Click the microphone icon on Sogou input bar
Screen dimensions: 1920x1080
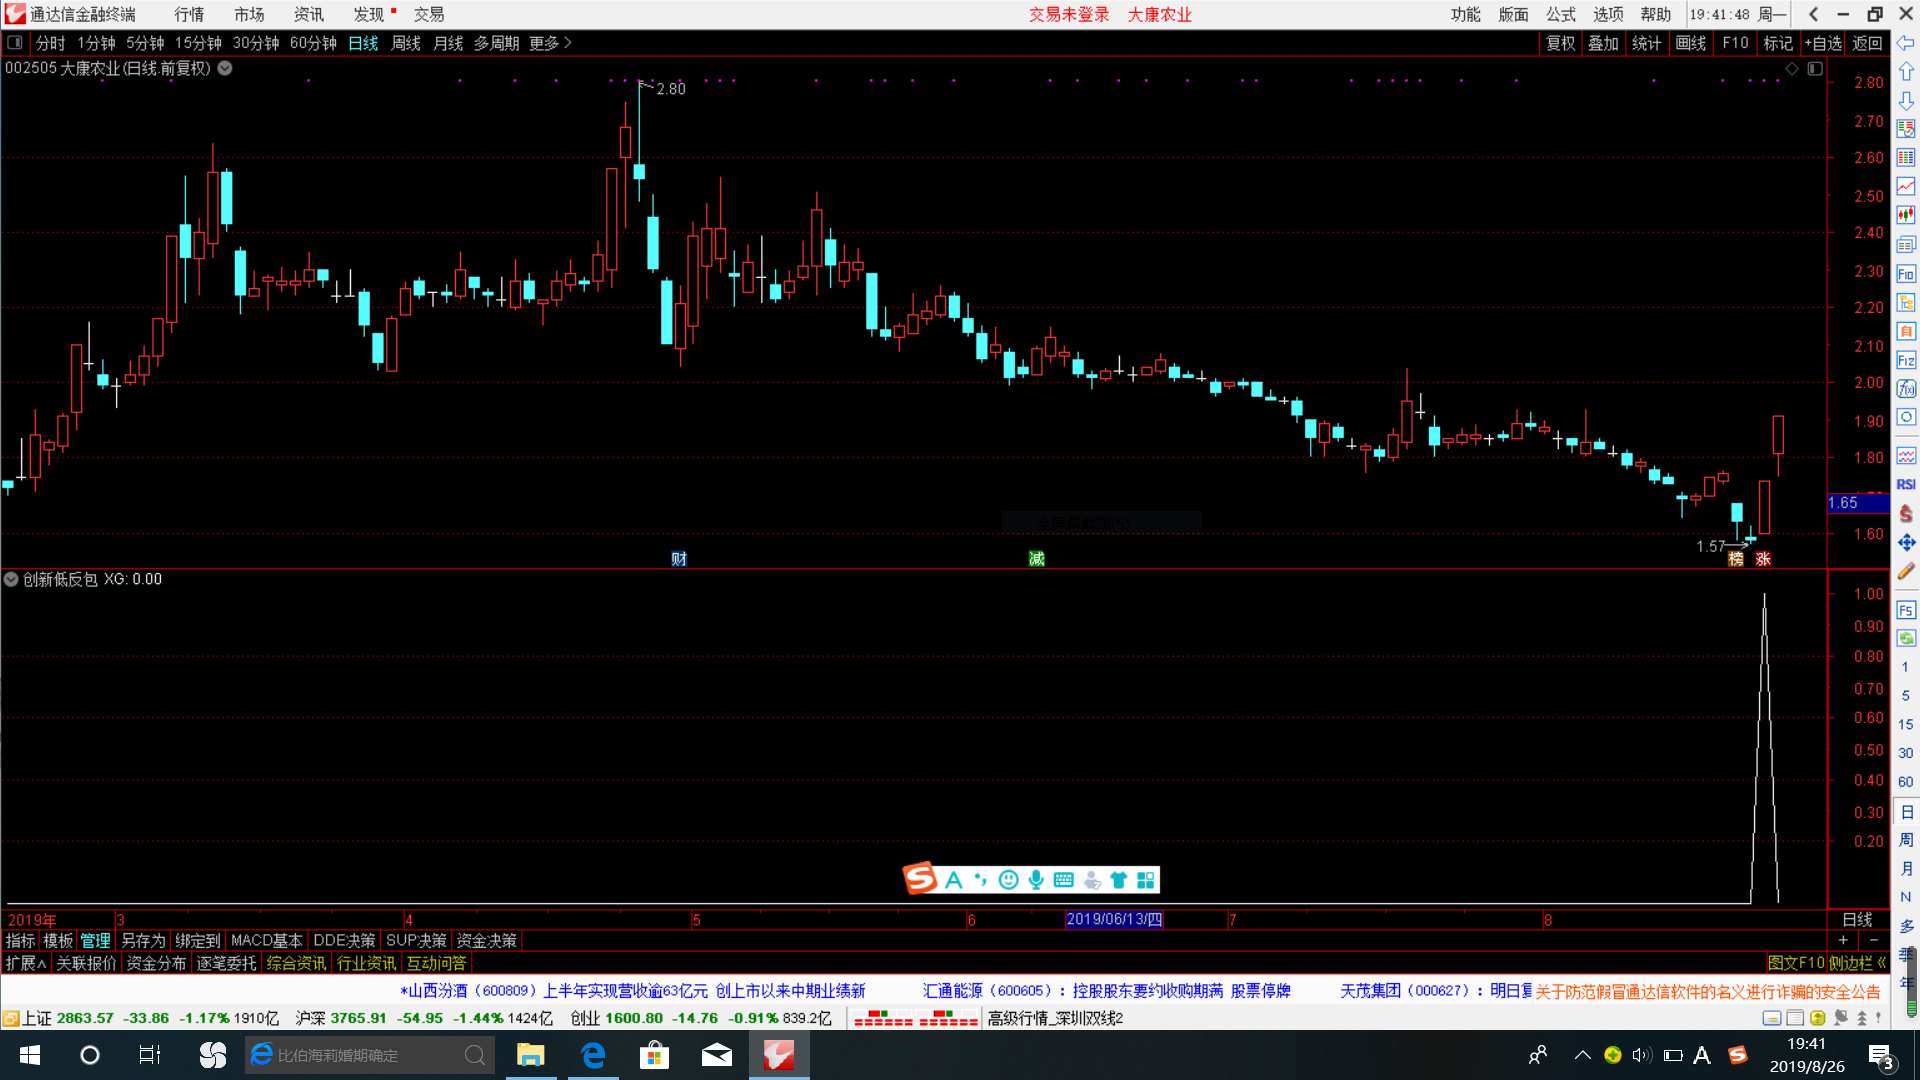tap(1036, 880)
